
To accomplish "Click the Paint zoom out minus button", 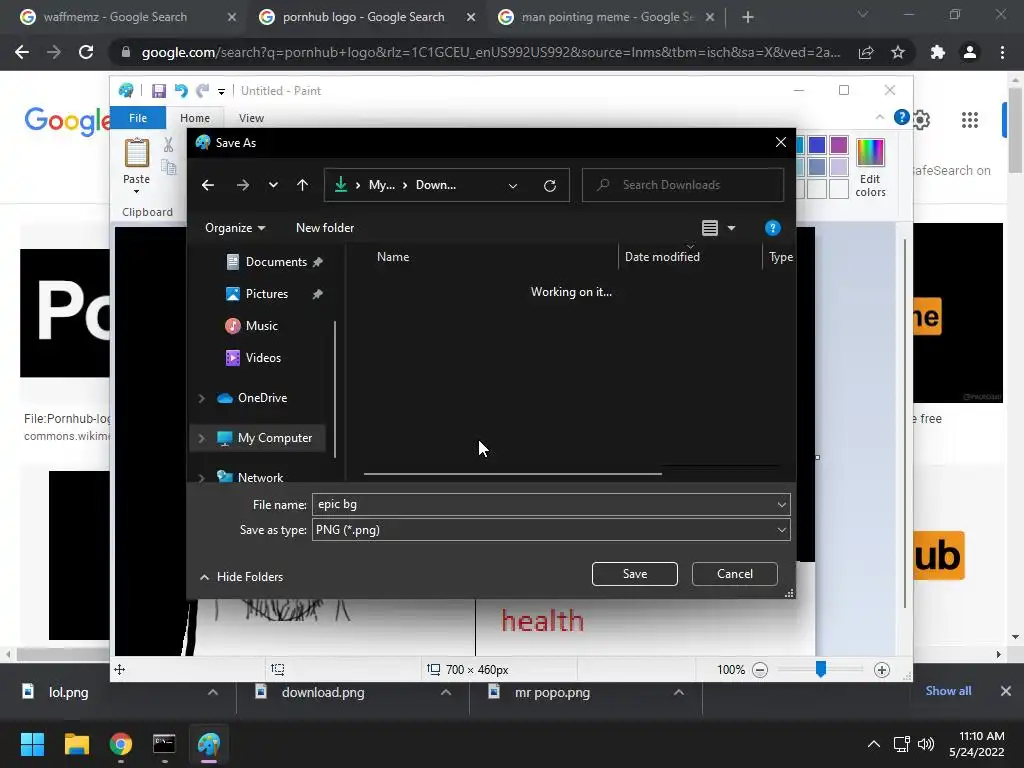I will click(x=760, y=670).
